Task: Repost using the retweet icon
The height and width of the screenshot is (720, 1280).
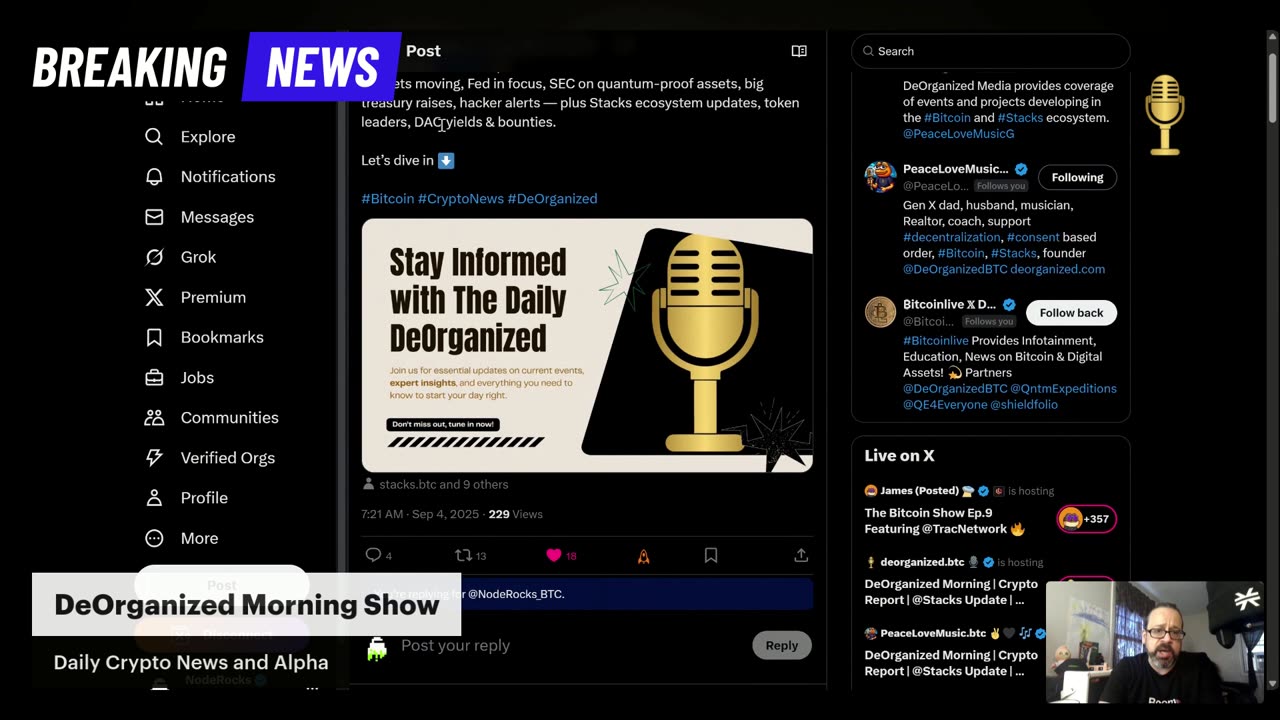Action: click(463, 555)
